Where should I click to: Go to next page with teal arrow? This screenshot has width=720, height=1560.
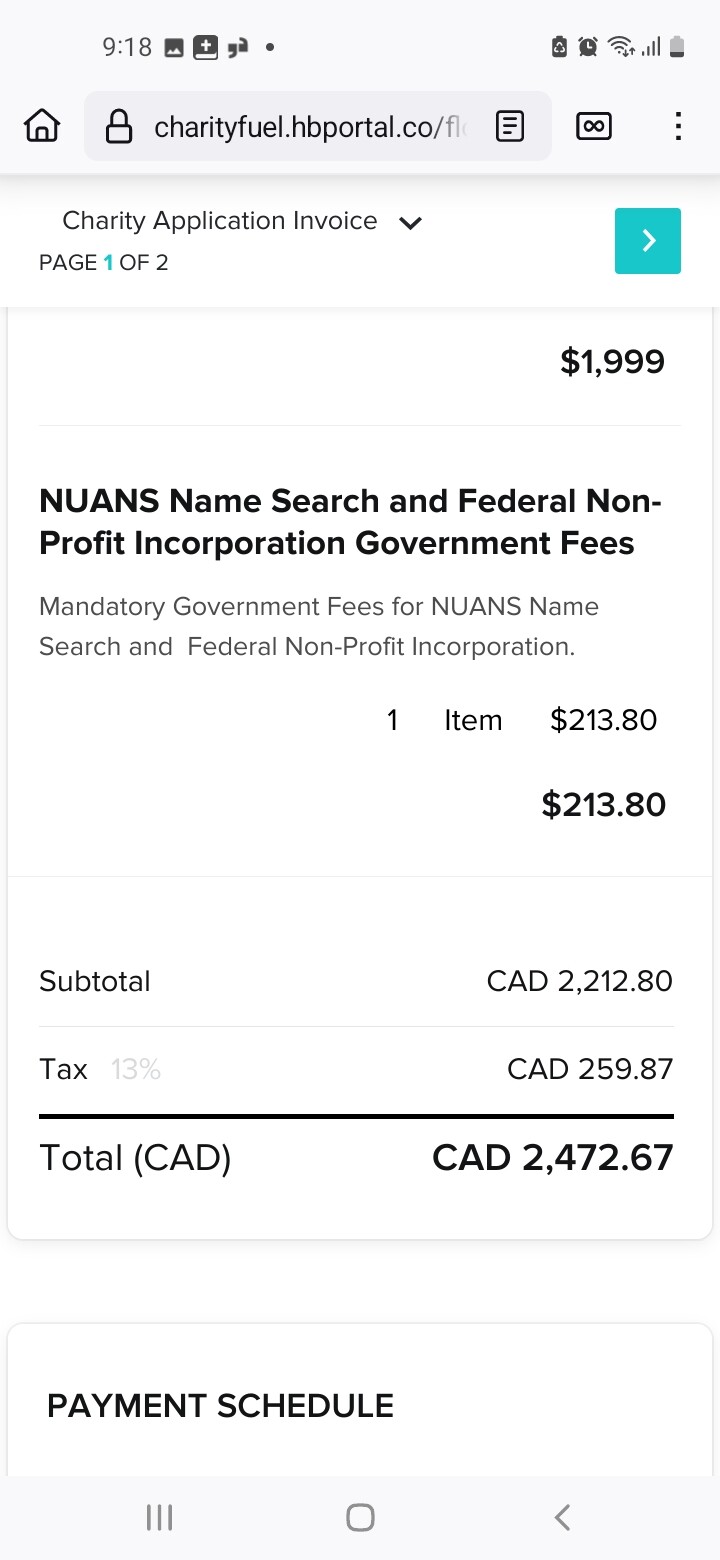[647, 241]
